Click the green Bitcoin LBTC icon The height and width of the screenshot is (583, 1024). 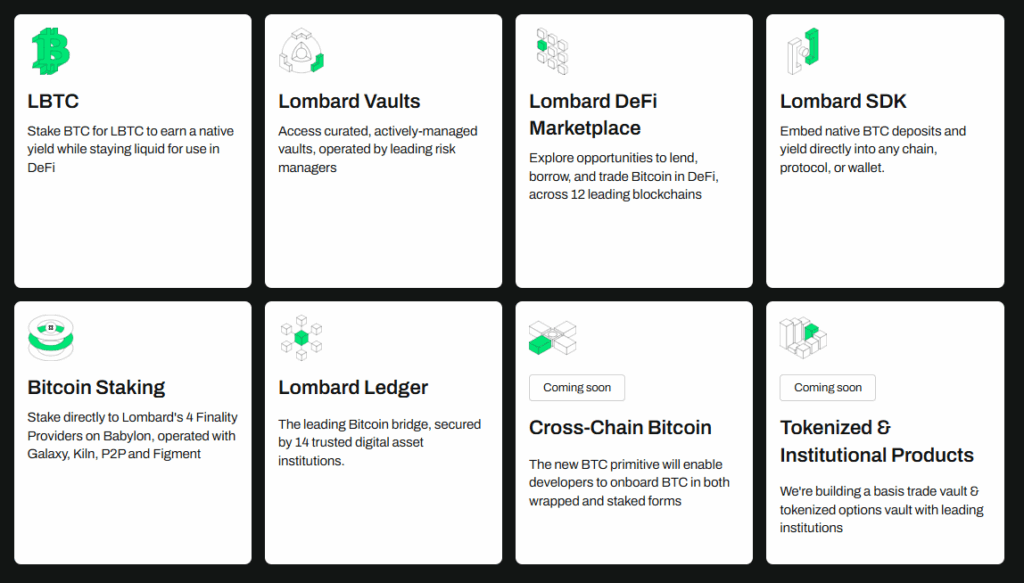tap(50, 52)
